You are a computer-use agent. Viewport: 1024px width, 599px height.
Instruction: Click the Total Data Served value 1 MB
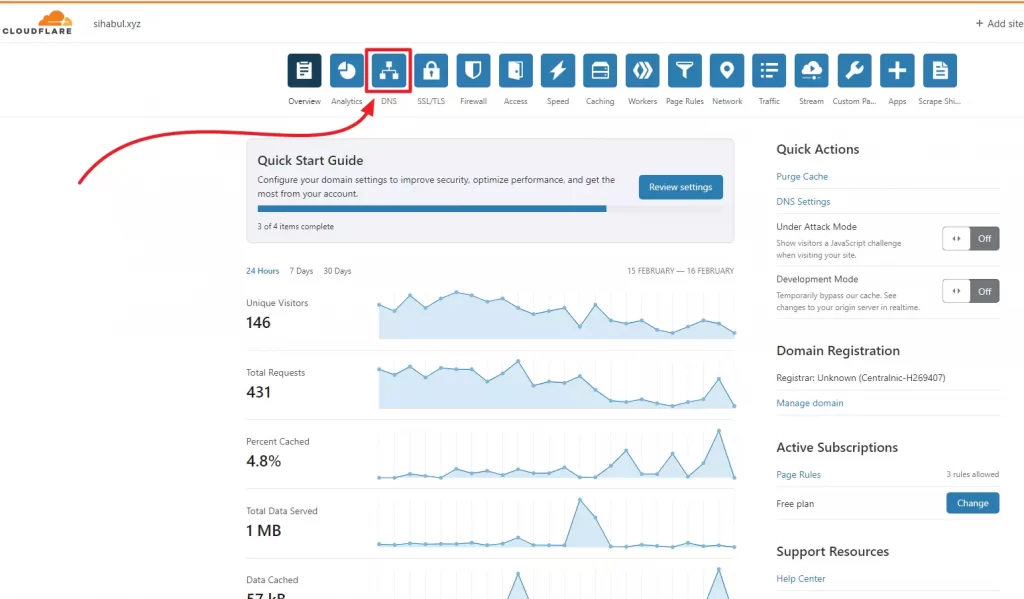pos(264,530)
